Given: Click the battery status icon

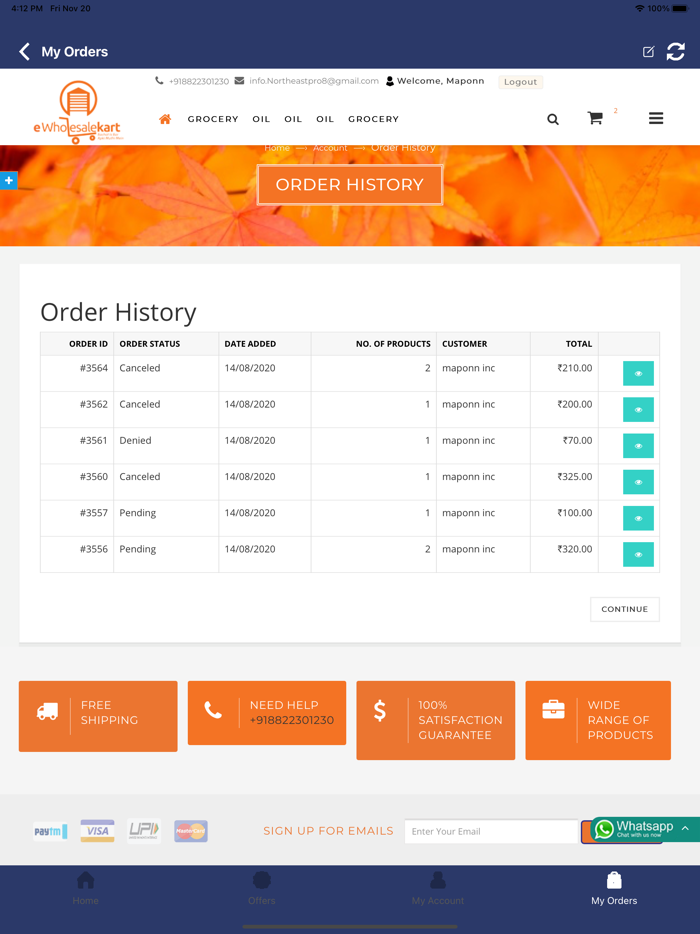Looking at the screenshot, I should point(680,8).
